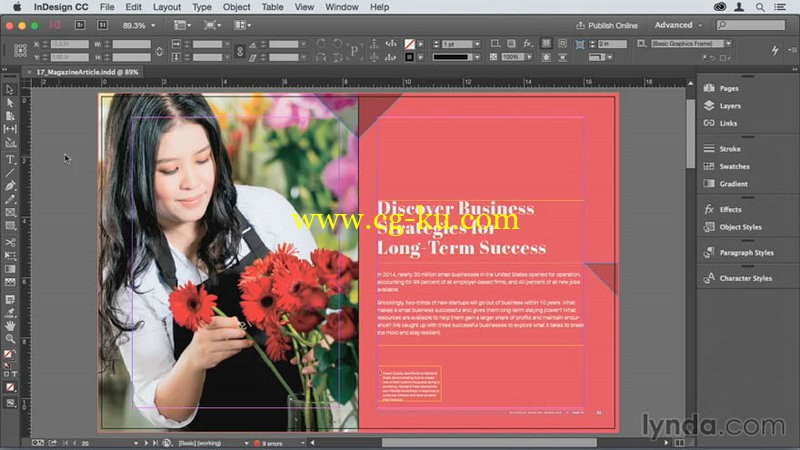Open the stroke weight 1 pt dropdown
The image size is (800, 450).
(477, 44)
